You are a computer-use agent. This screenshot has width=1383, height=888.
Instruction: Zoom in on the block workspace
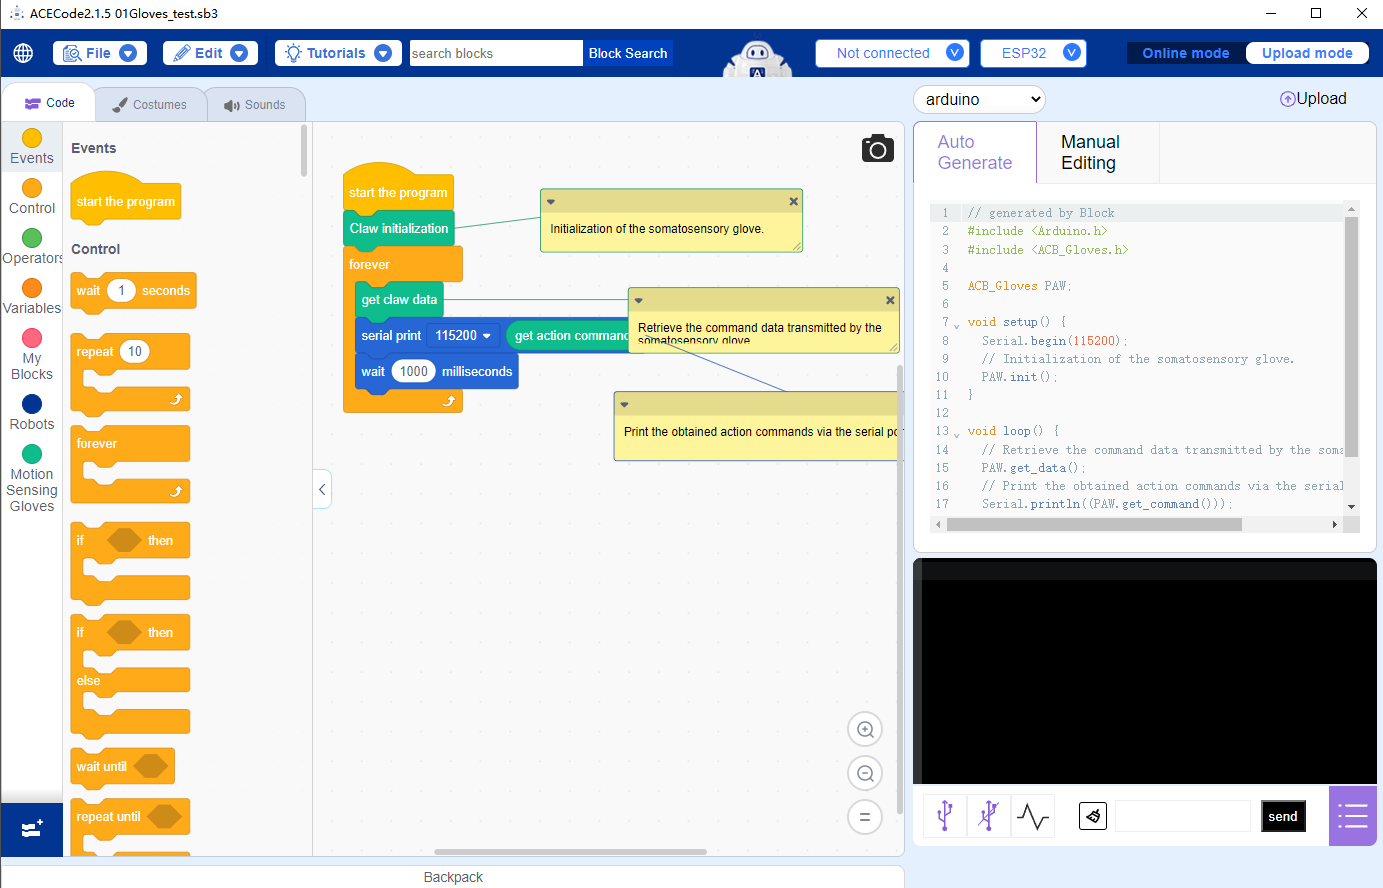tap(864, 729)
